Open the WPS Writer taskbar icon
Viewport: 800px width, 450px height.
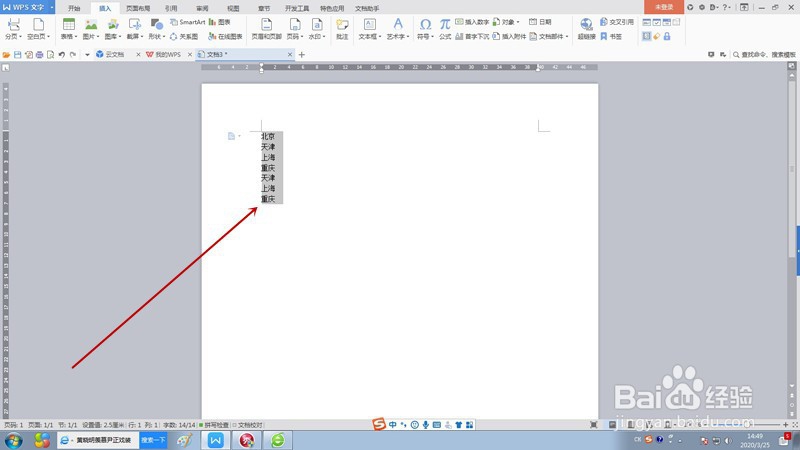[x=216, y=440]
